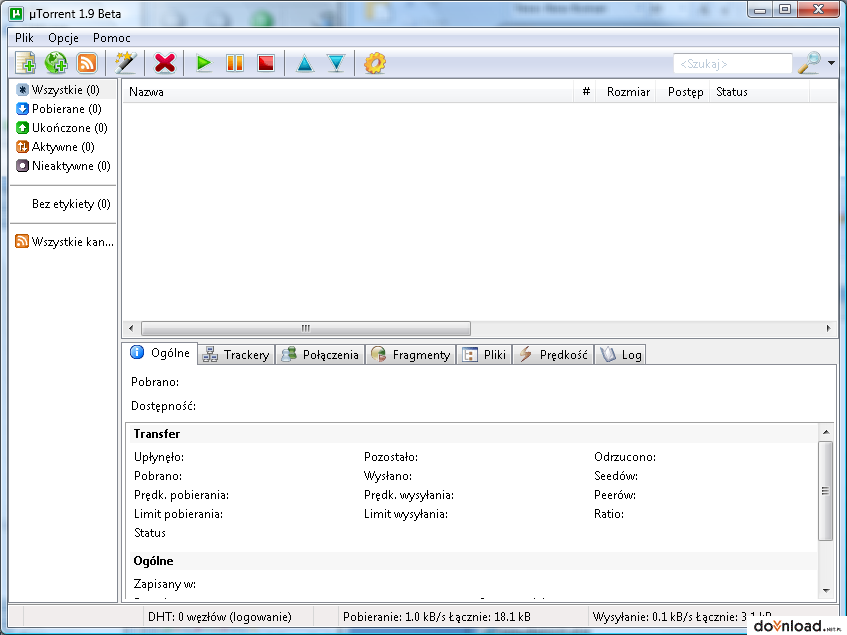Click the torrent list horizontal scrollbar thumb
The height and width of the screenshot is (635, 847).
click(x=306, y=328)
